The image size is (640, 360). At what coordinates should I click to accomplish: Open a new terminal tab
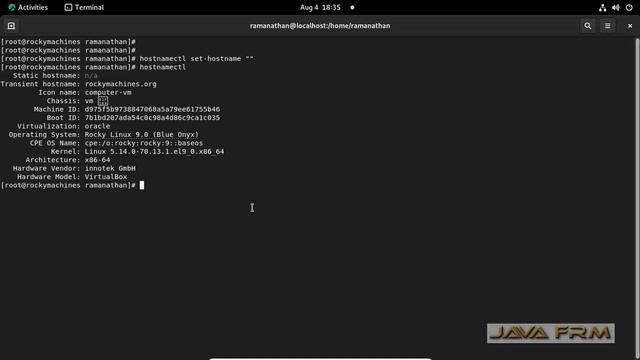tap(11, 26)
